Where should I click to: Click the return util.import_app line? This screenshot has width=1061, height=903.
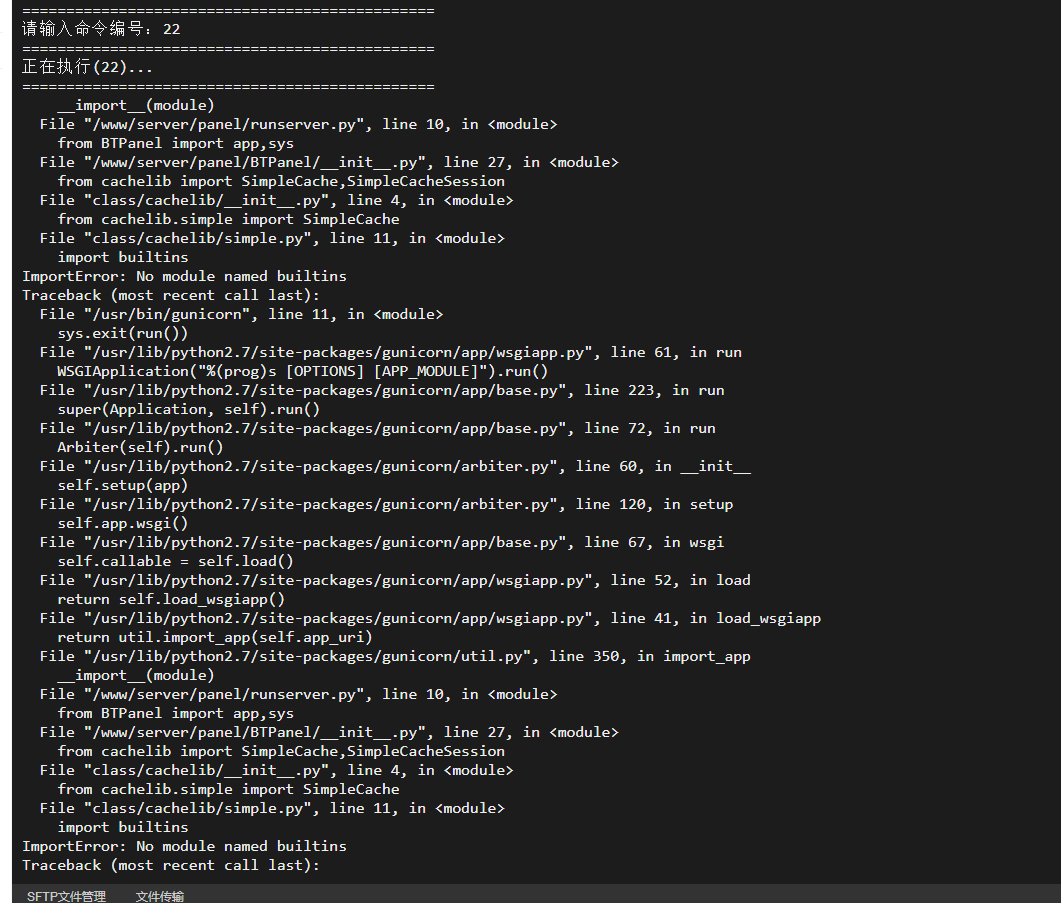click(x=215, y=637)
